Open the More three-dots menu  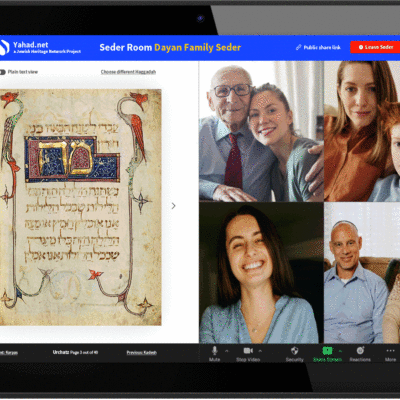tap(390, 354)
